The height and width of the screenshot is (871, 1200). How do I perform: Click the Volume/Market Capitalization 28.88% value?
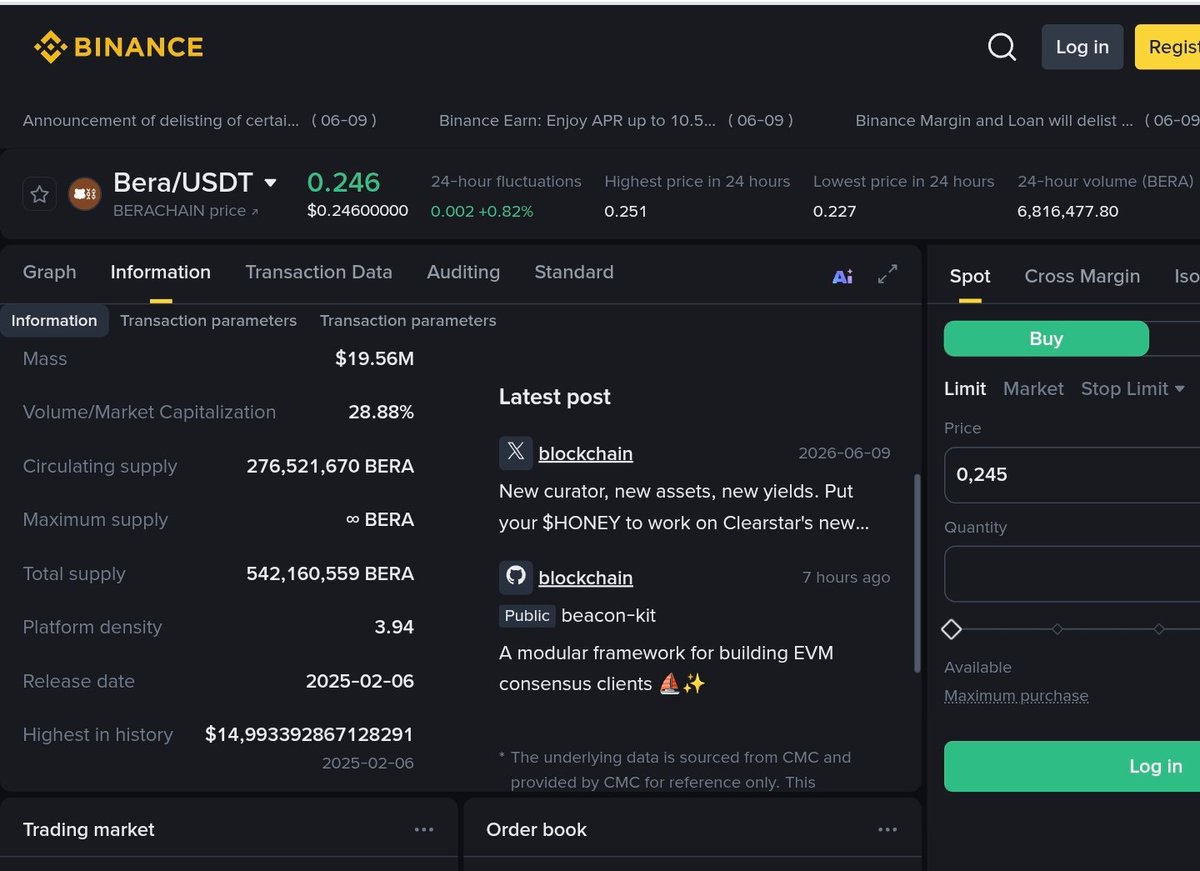[x=381, y=412]
